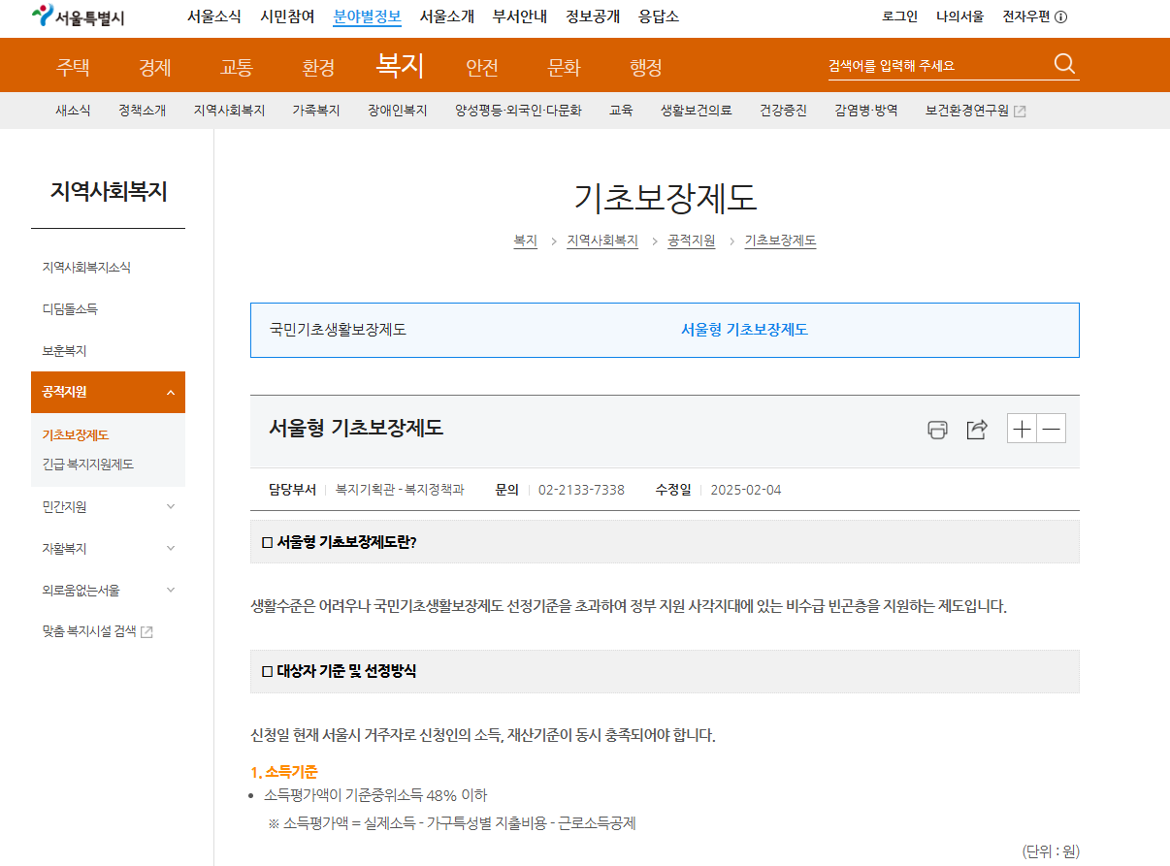Image resolution: width=1170 pixels, height=866 pixels.
Task: Collapse the 공적지원 sidebar section
Action: click(x=170, y=393)
